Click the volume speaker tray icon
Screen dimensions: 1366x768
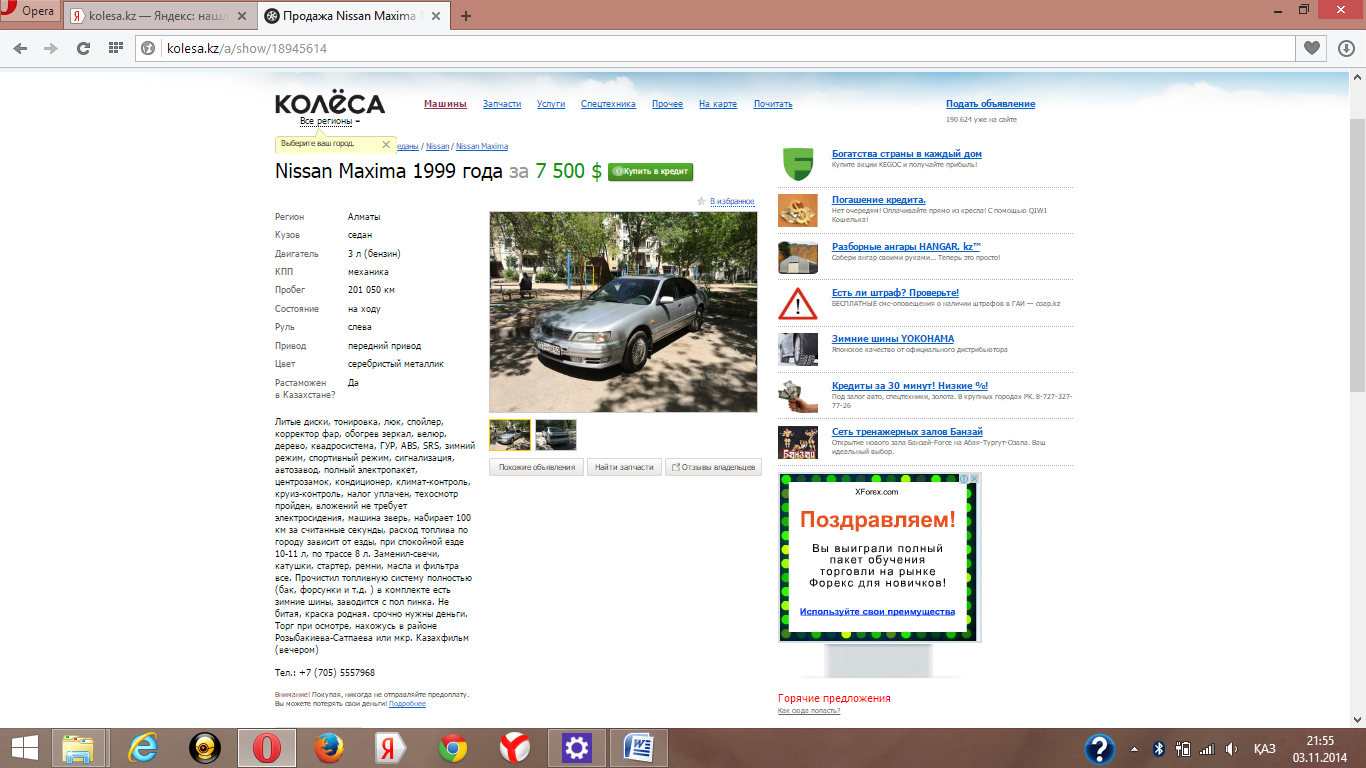[1231, 748]
